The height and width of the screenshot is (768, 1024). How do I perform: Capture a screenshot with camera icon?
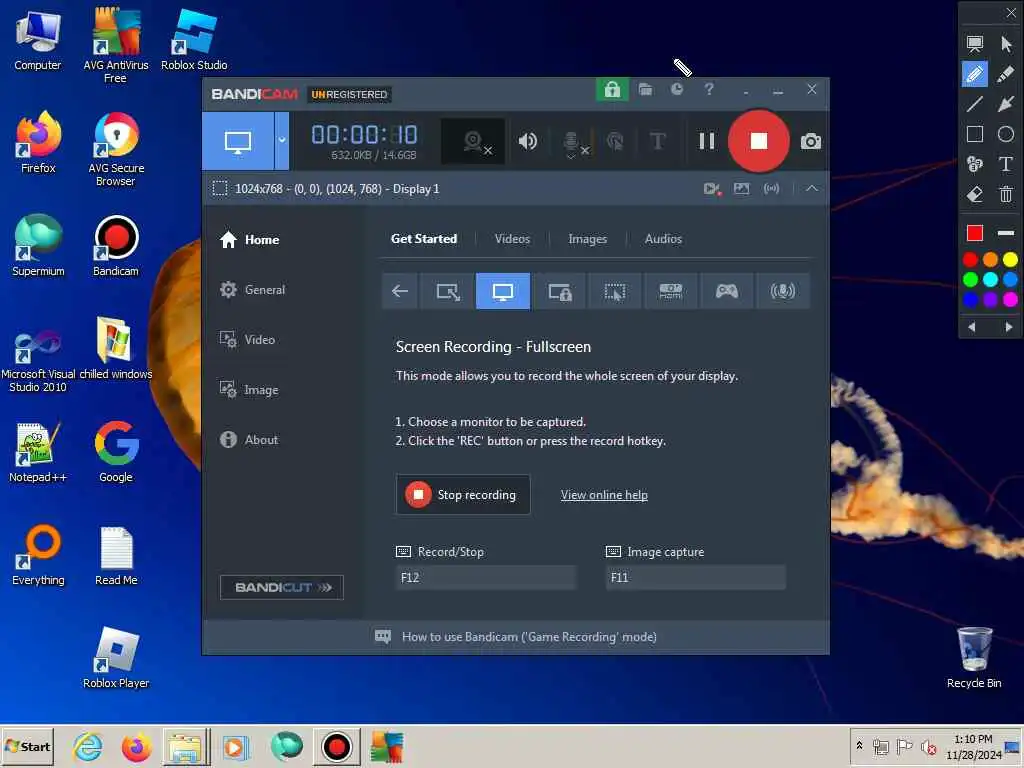pos(810,141)
